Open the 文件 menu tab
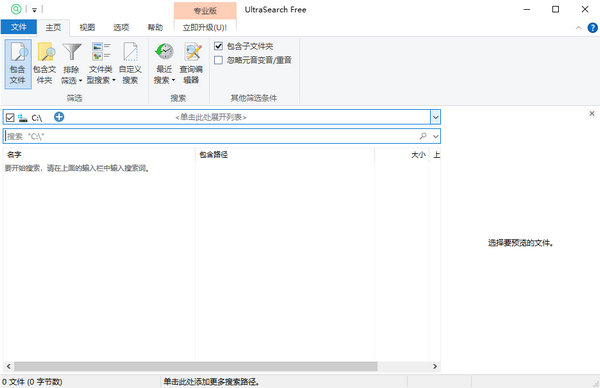Viewport: 600px width, 388px height. [19, 27]
